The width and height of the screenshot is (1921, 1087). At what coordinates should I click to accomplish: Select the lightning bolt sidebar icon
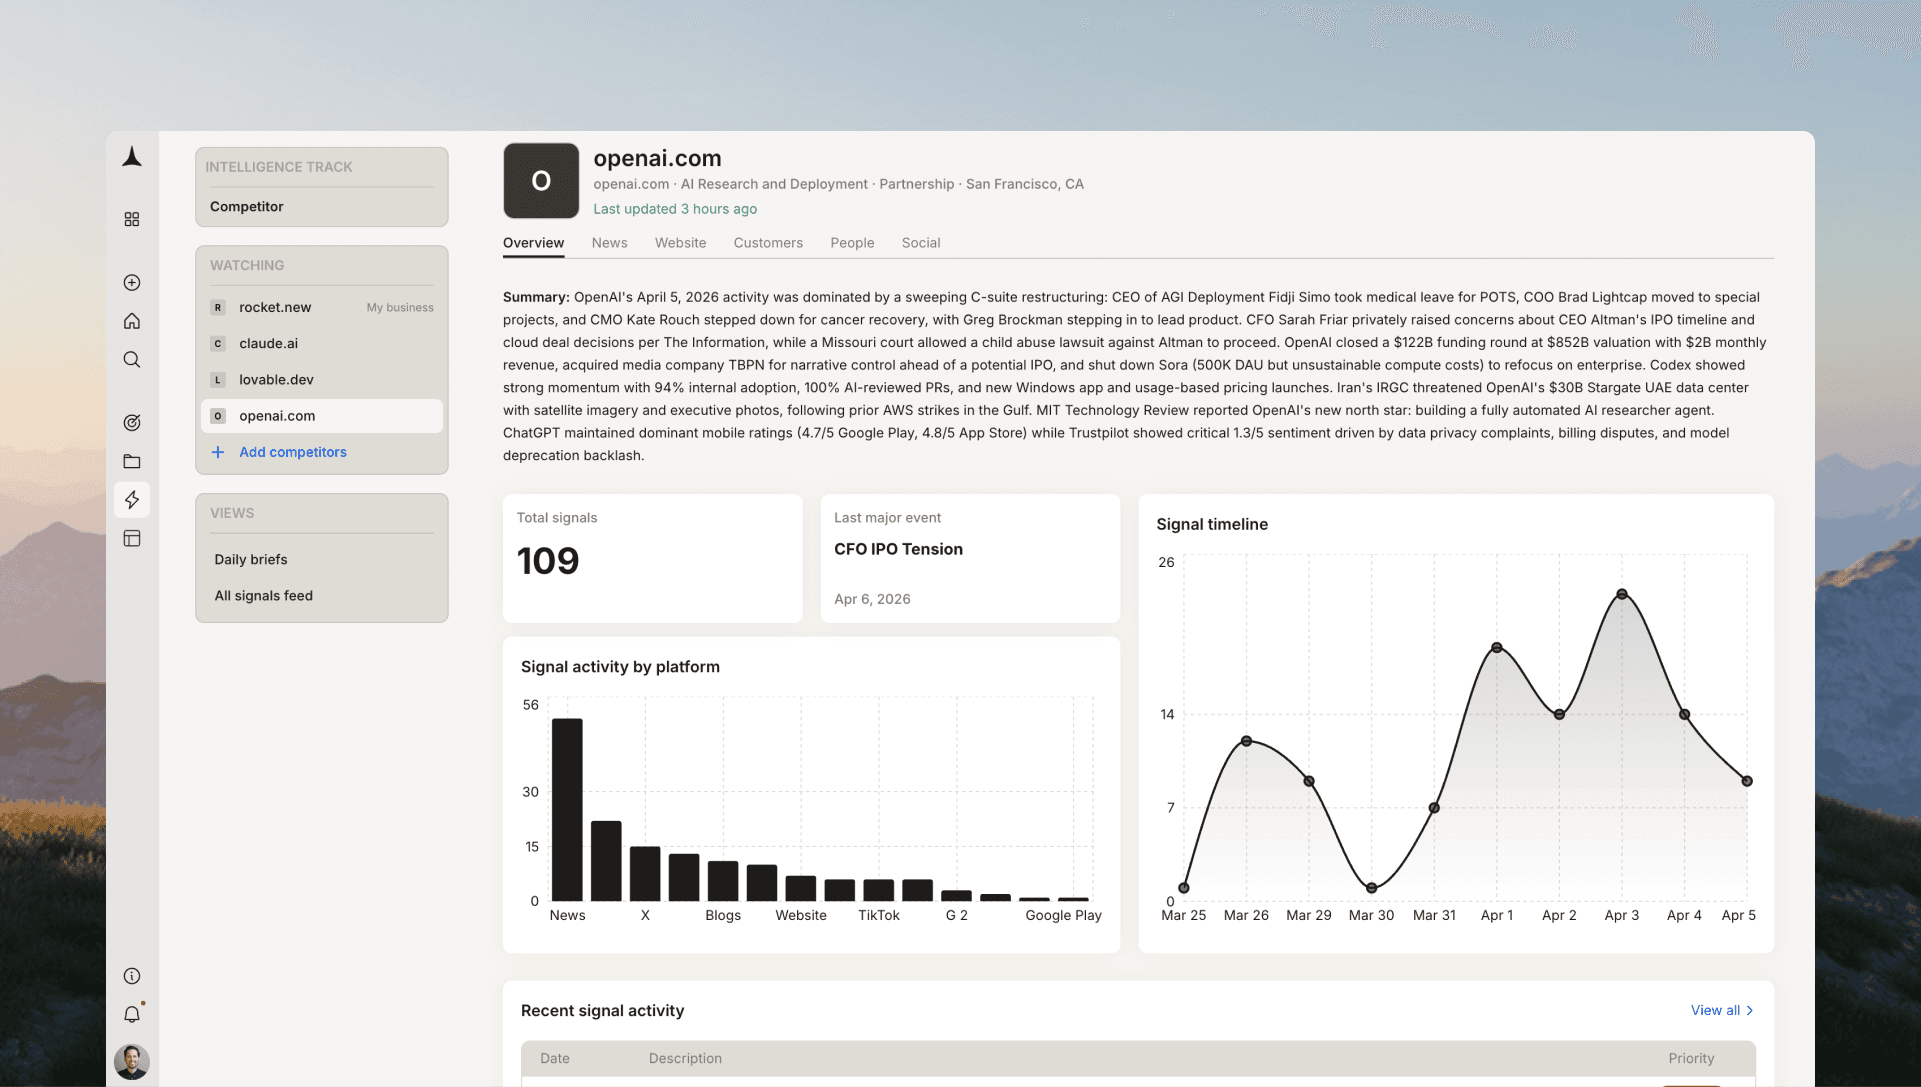tap(132, 500)
